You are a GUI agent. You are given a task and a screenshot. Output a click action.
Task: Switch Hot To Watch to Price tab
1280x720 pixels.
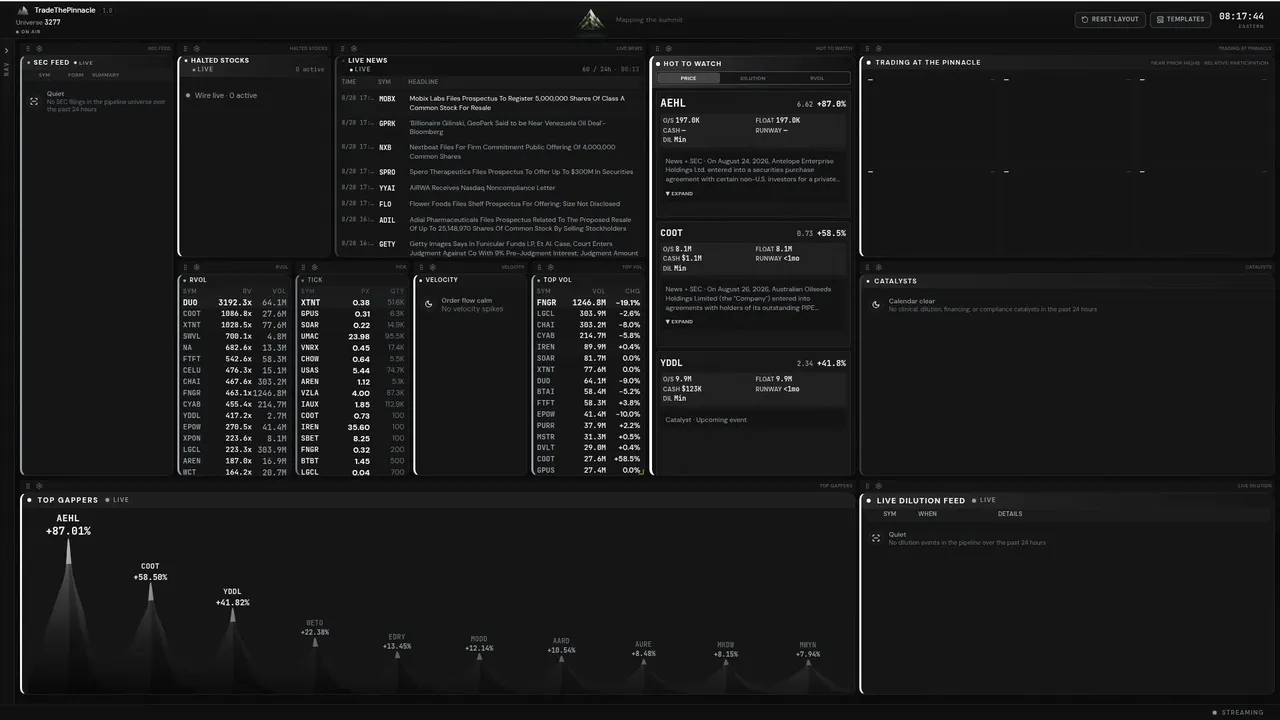pos(688,78)
